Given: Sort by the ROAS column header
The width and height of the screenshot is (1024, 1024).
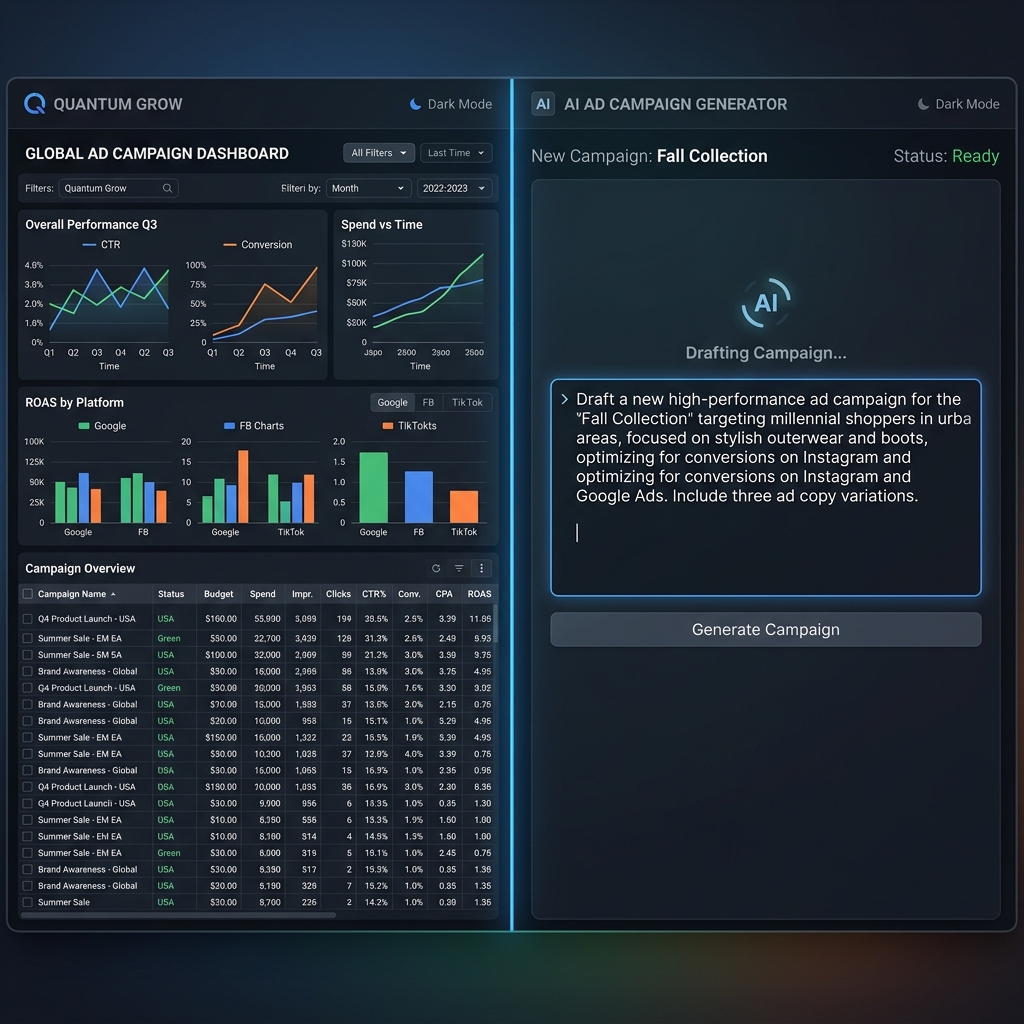Looking at the screenshot, I should coord(479,594).
